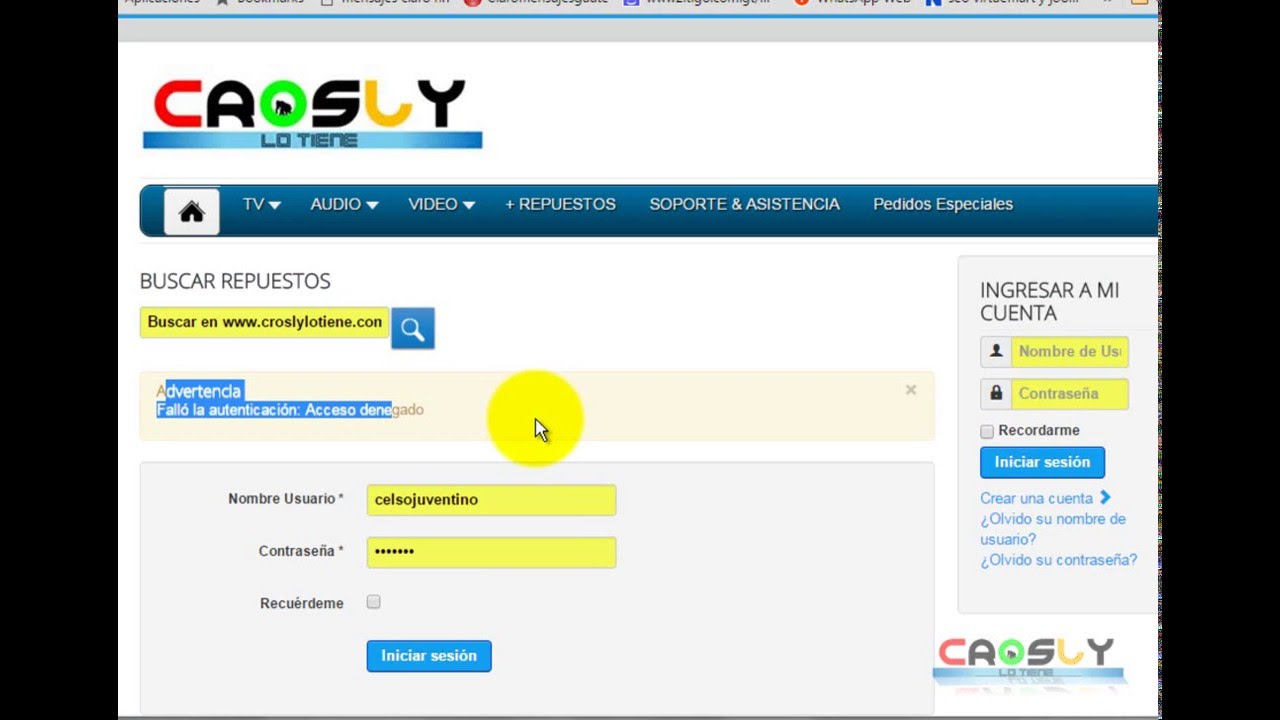Open ¿Olvido su nombre de usuario? link
The image size is (1280, 720).
coord(1053,529)
